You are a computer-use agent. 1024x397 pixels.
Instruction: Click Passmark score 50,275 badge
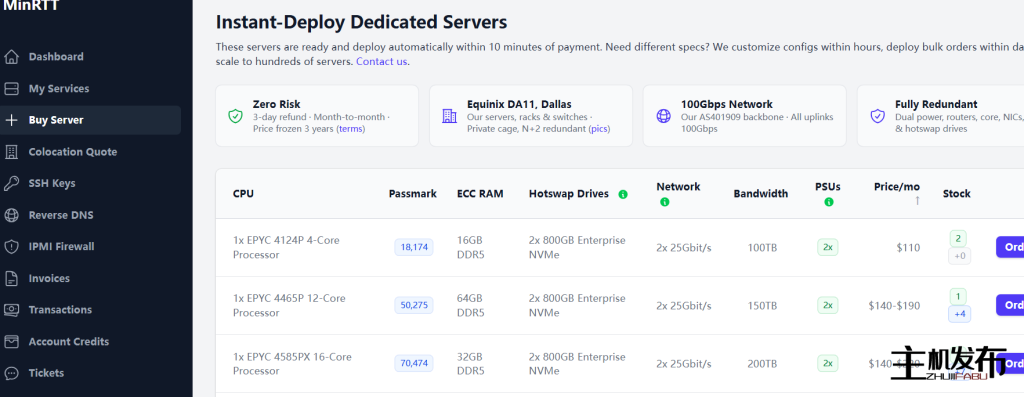click(x=414, y=306)
